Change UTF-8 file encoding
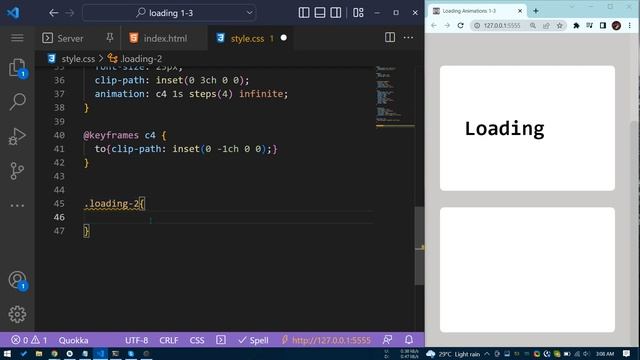Screen dimensions: 640x360 click(x=136, y=340)
